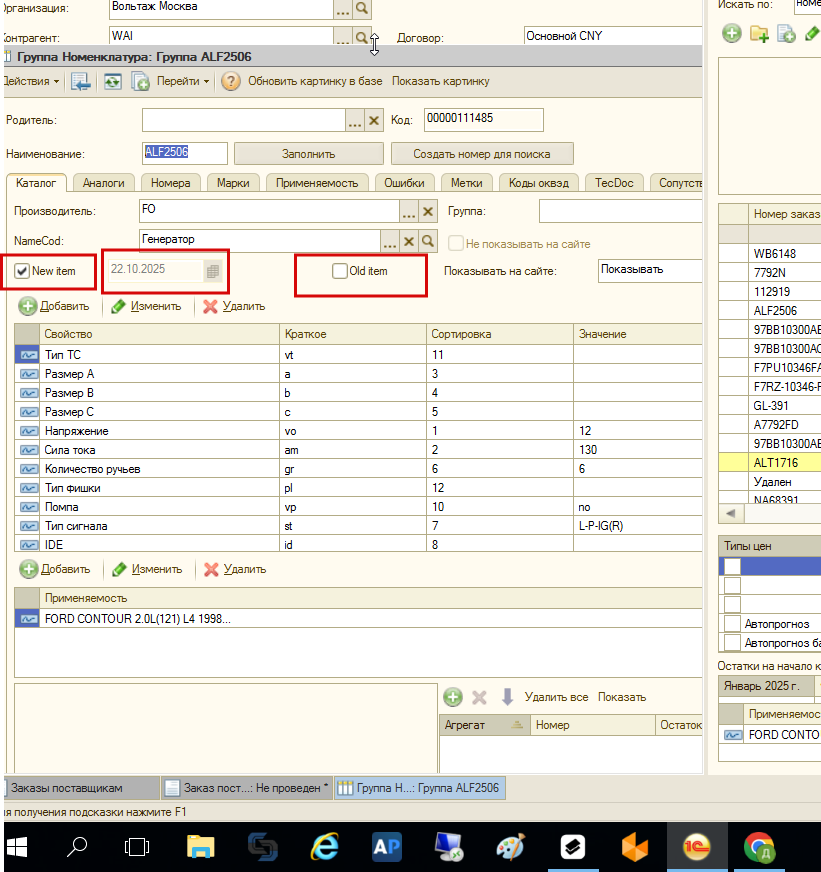This screenshot has height=872, width=821.
Task: Switch to the Аналоги tab
Action: pos(103,183)
